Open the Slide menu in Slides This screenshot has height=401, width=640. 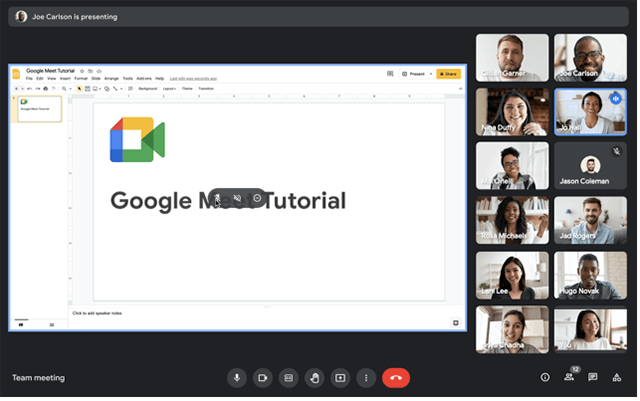[x=96, y=78]
